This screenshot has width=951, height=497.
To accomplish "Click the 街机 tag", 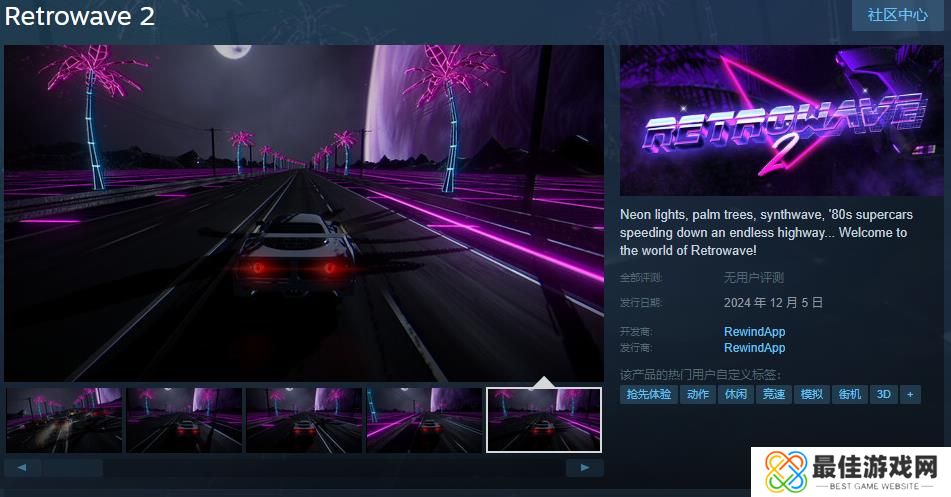I will pyautogui.click(x=849, y=394).
